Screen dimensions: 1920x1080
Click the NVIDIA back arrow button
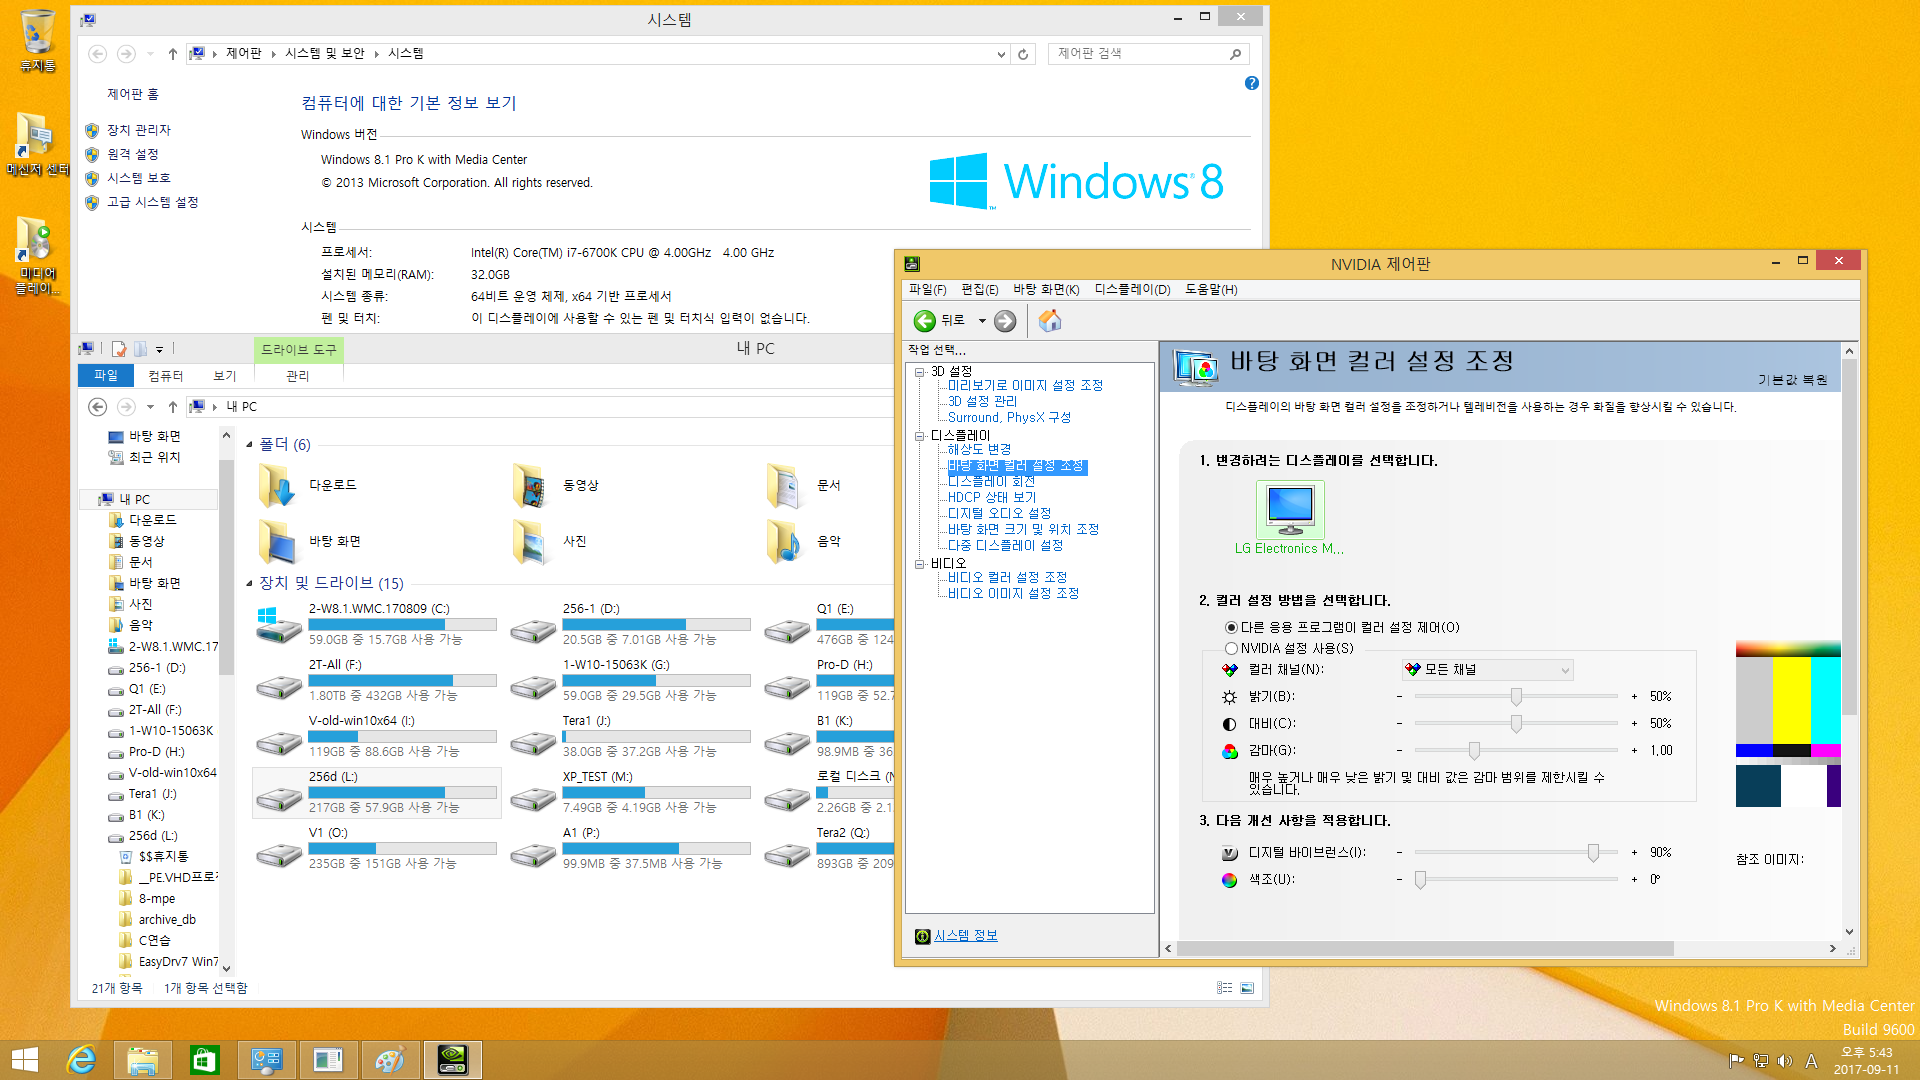[x=925, y=321]
